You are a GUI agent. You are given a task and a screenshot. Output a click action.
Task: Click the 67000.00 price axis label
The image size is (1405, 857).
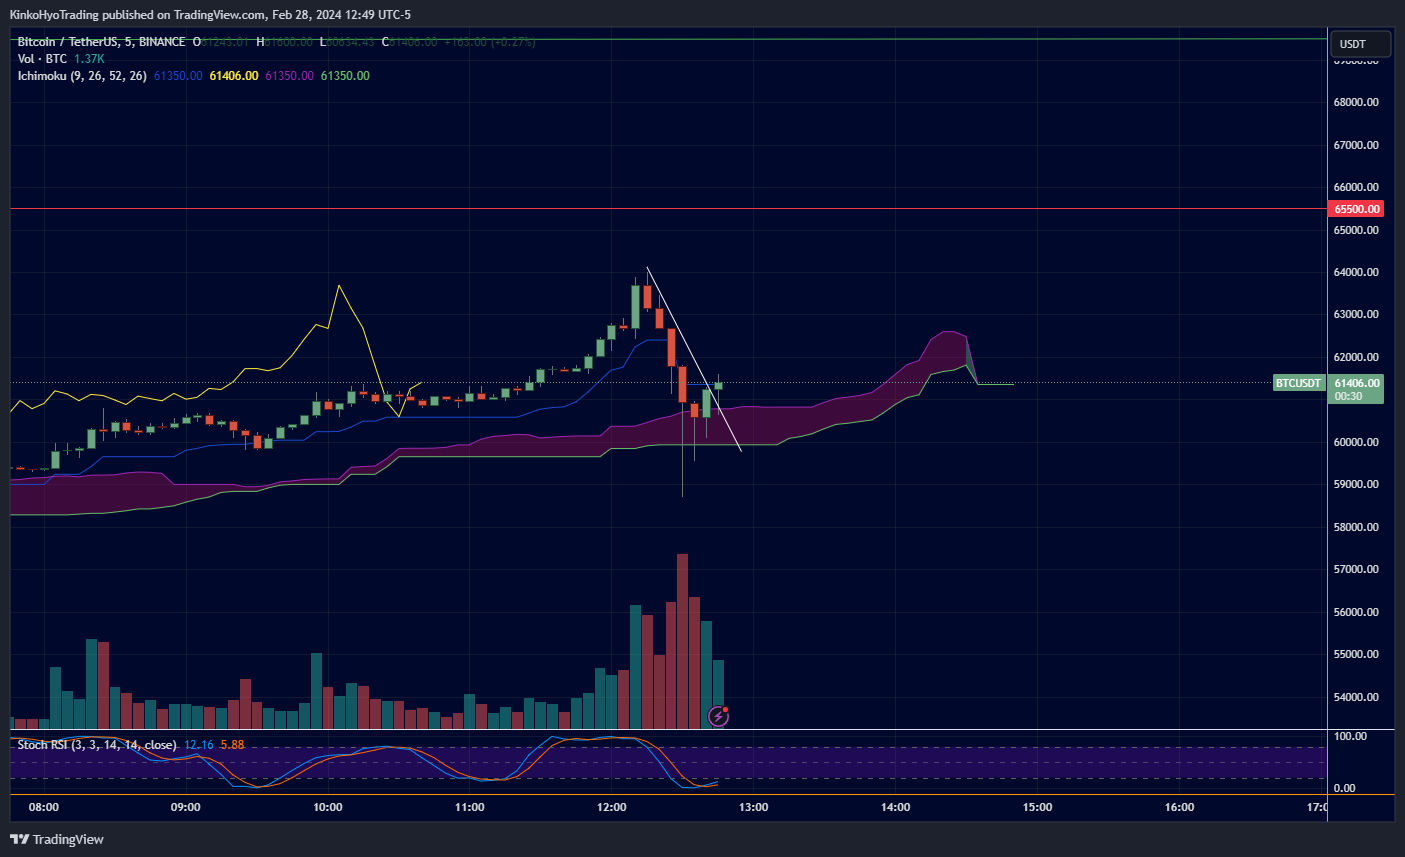pyautogui.click(x=1357, y=145)
